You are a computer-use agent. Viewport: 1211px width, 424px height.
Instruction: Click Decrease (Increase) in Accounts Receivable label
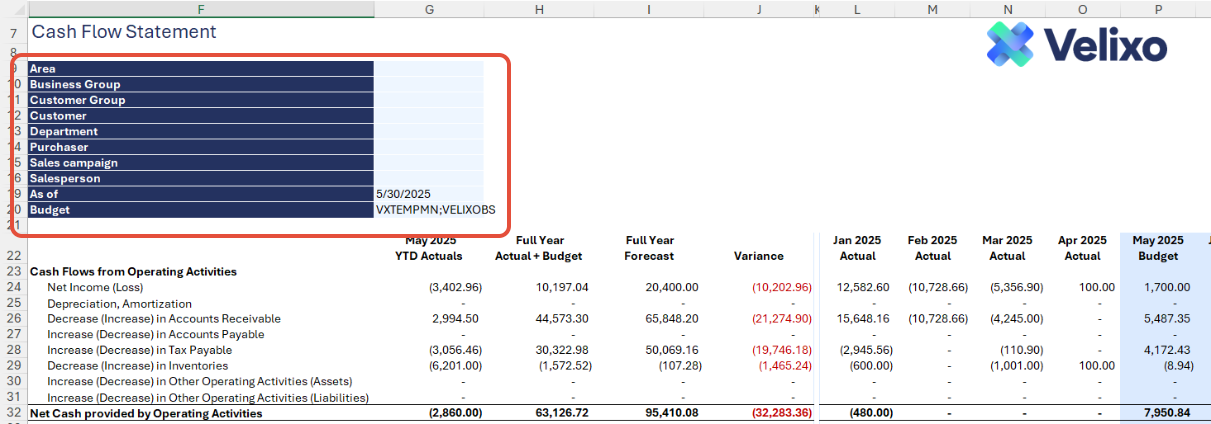coord(163,319)
